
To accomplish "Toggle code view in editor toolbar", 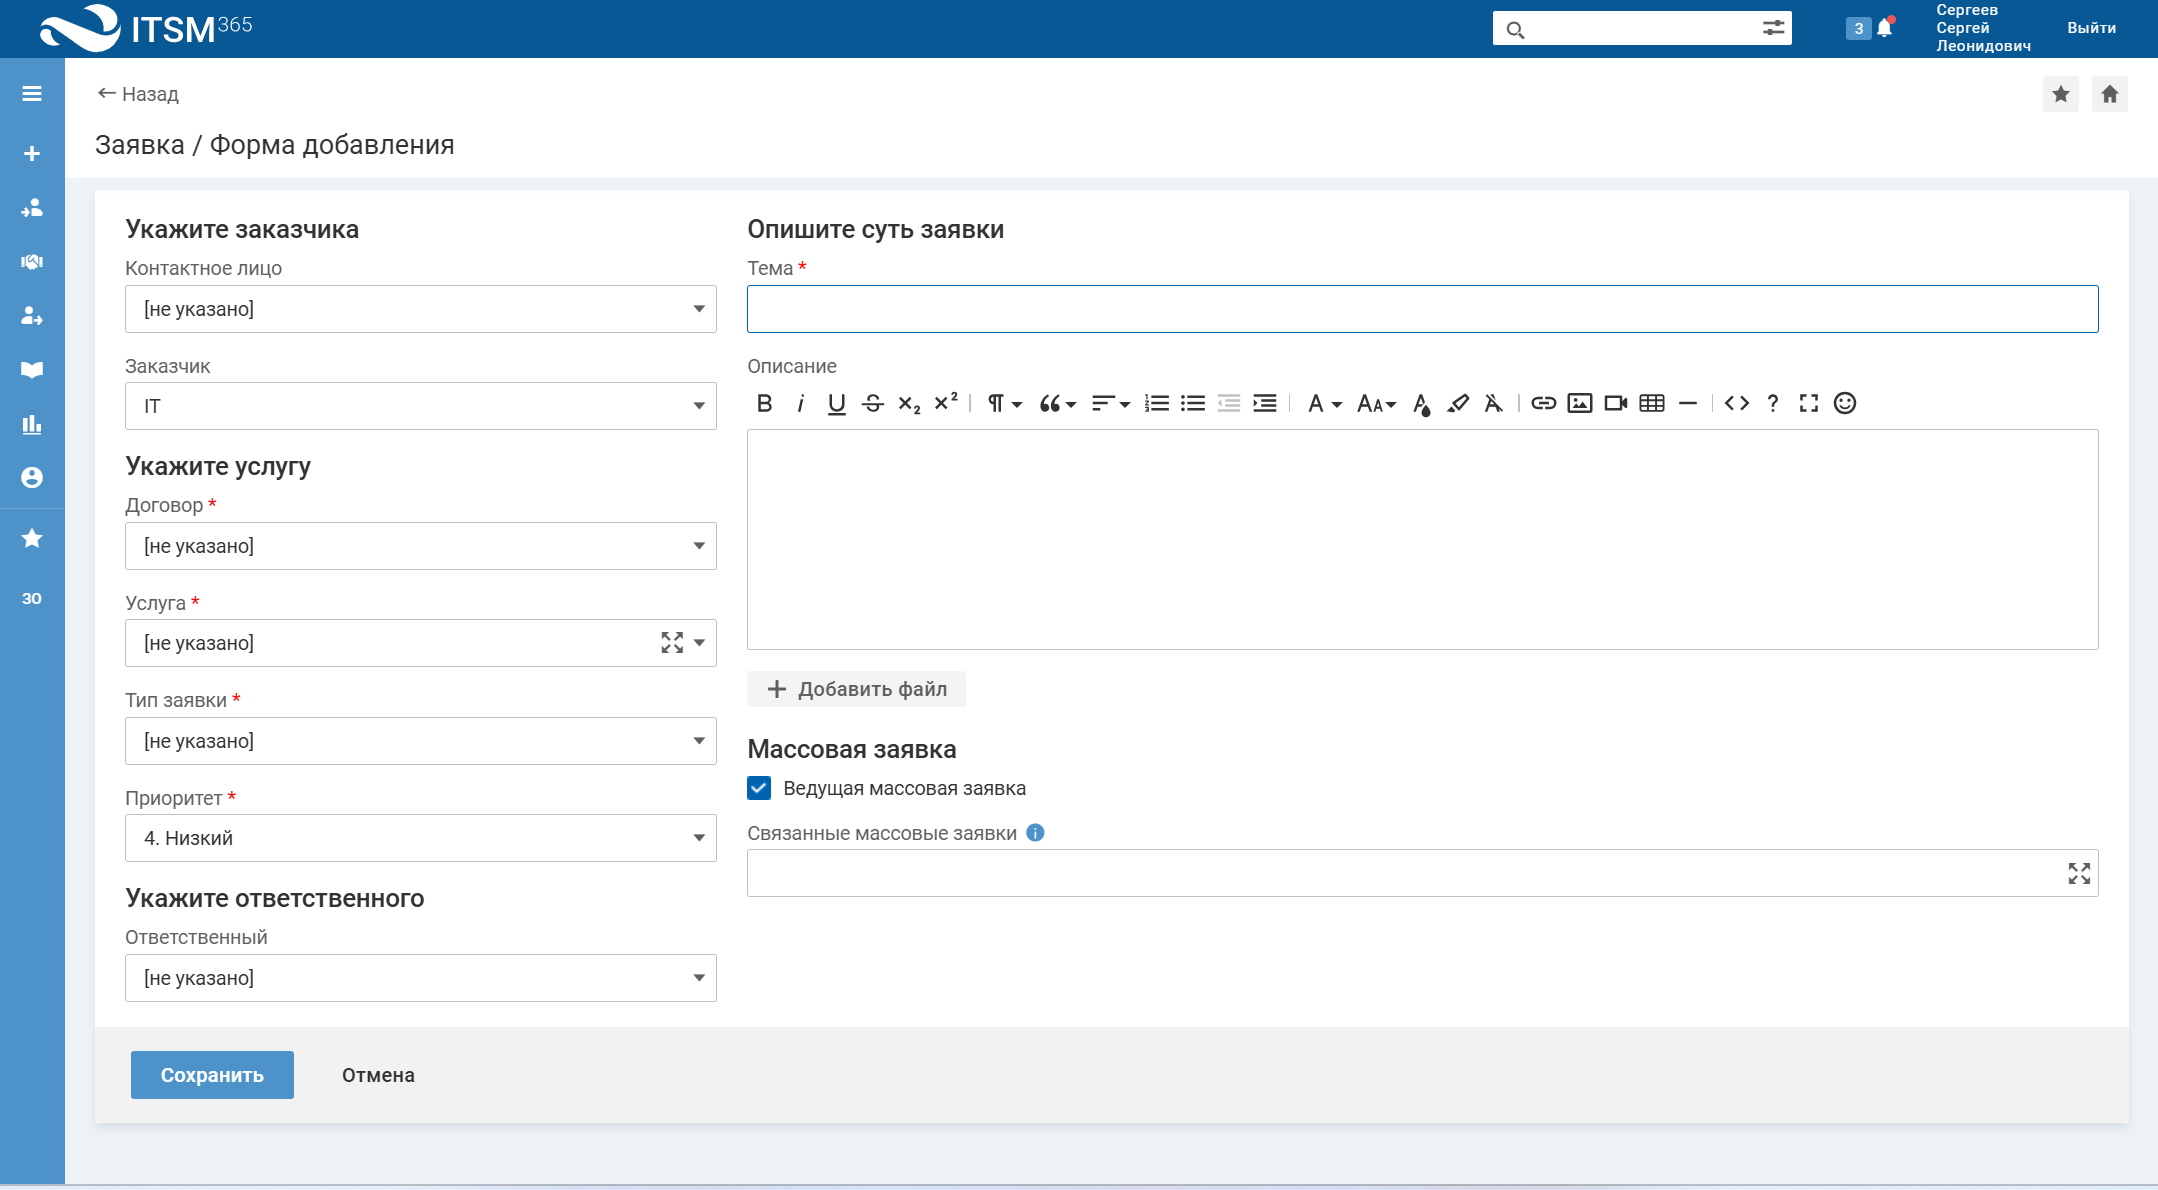I will (1737, 403).
